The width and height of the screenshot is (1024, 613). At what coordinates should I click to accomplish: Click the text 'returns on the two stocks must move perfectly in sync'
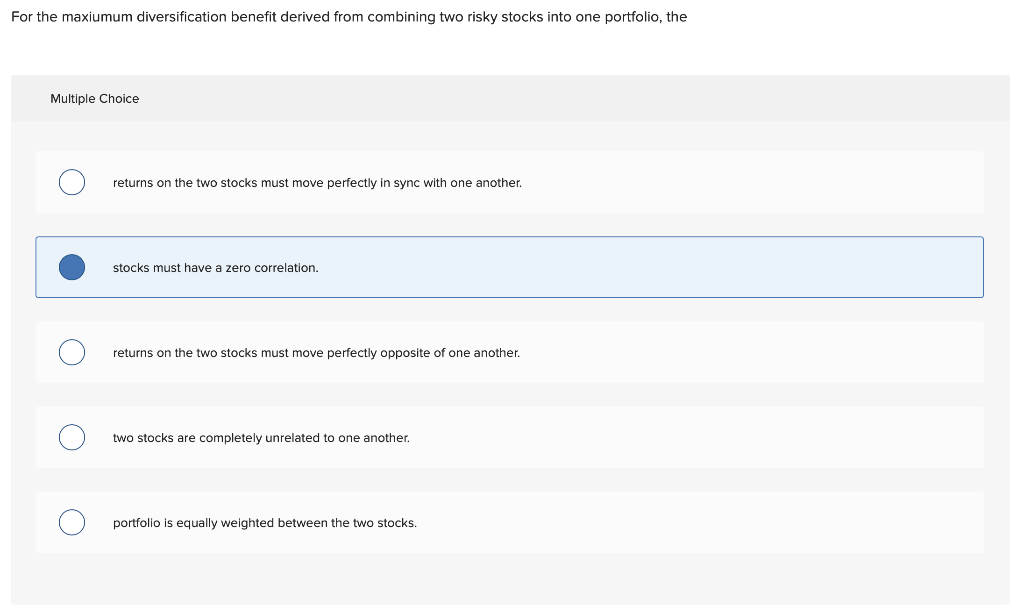click(x=316, y=183)
